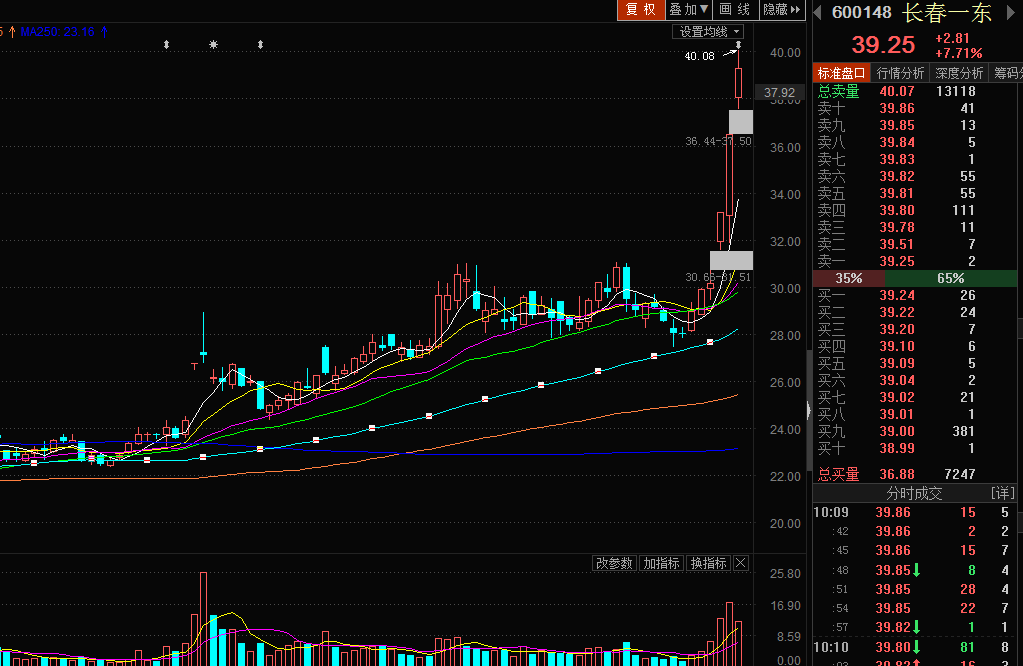Click the current price 39.25
1023x666 pixels.
coord(883,44)
